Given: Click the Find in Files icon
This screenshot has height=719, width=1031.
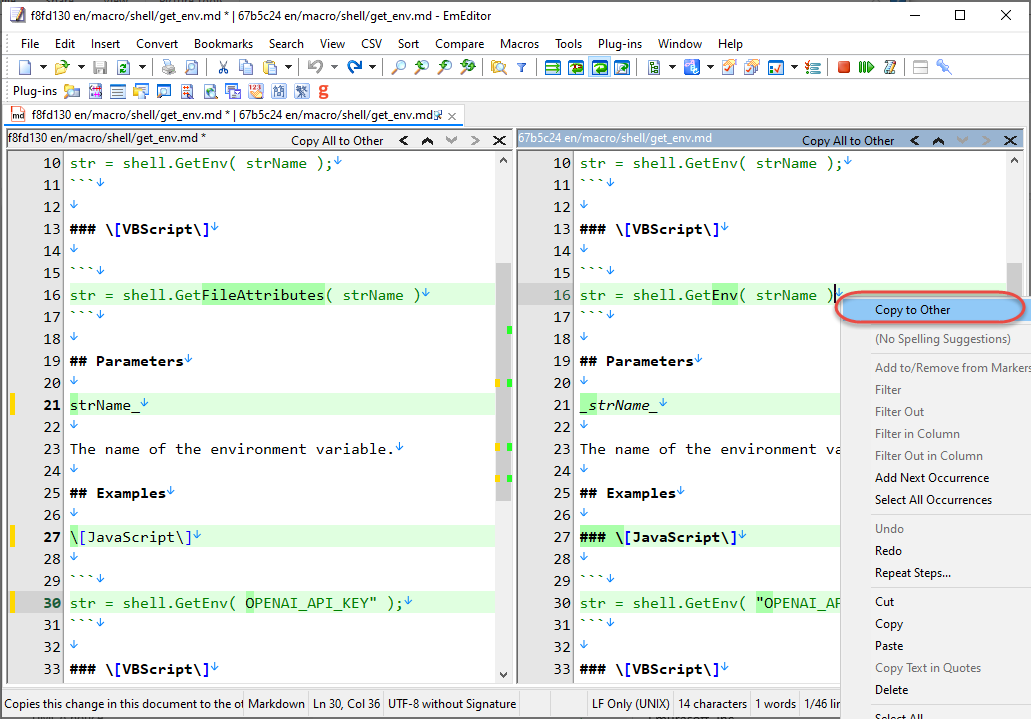Looking at the screenshot, I should pyautogui.click(x=499, y=67).
